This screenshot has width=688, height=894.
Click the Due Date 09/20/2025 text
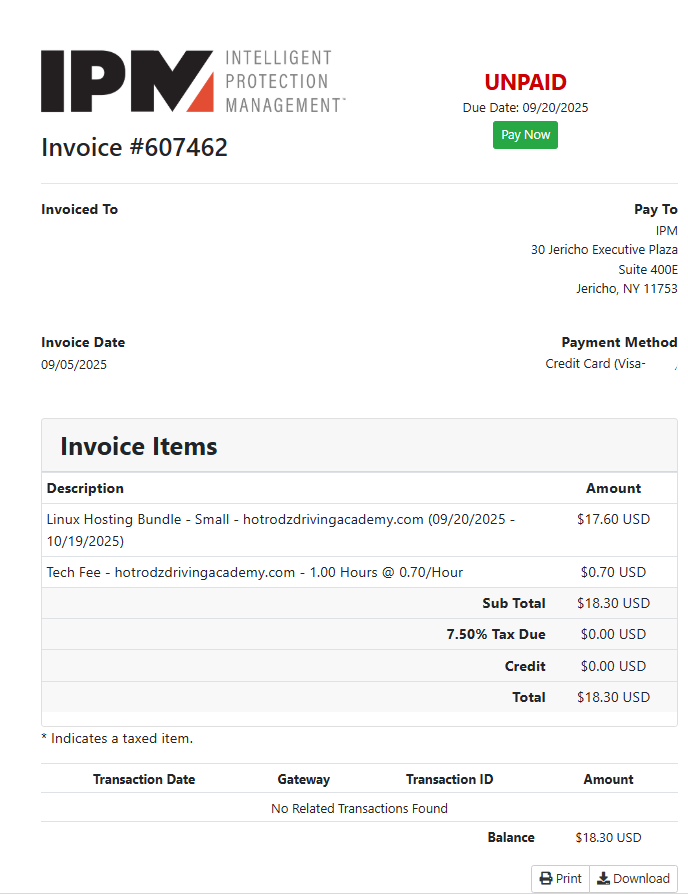[x=525, y=107]
